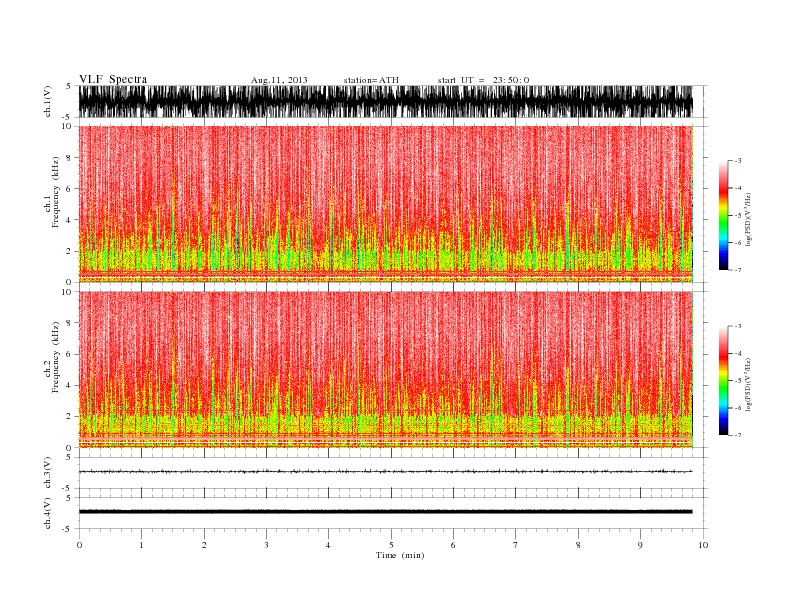Click time axis tick label '7'
792x612 pixels.
coord(516,545)
